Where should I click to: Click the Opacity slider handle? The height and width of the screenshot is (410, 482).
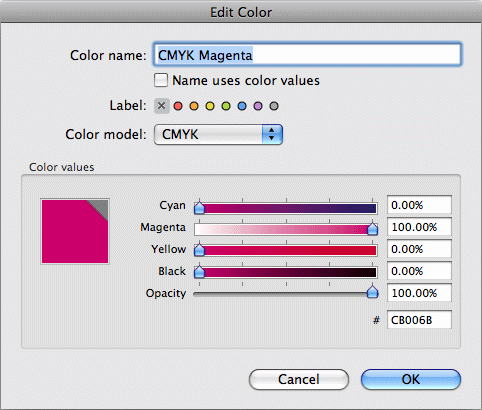pyautogui.click(x=372, y=292)
